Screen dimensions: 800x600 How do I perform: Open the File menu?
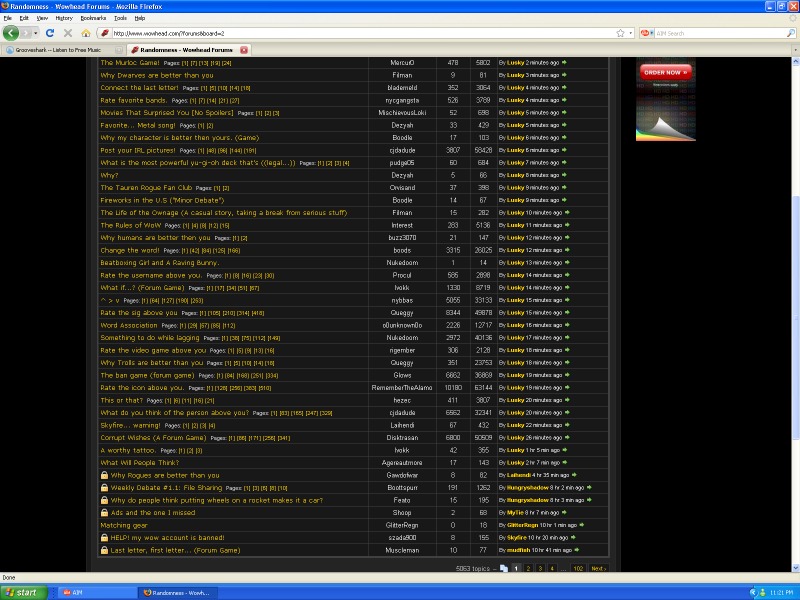7,18
